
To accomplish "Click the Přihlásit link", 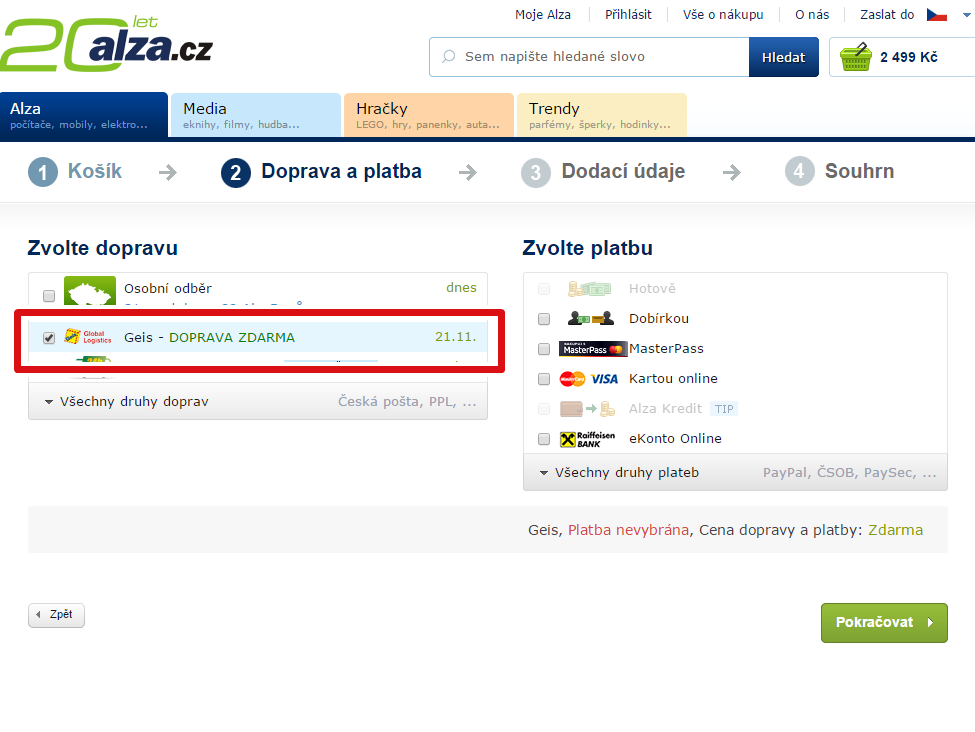I will [x=628, y=14].
